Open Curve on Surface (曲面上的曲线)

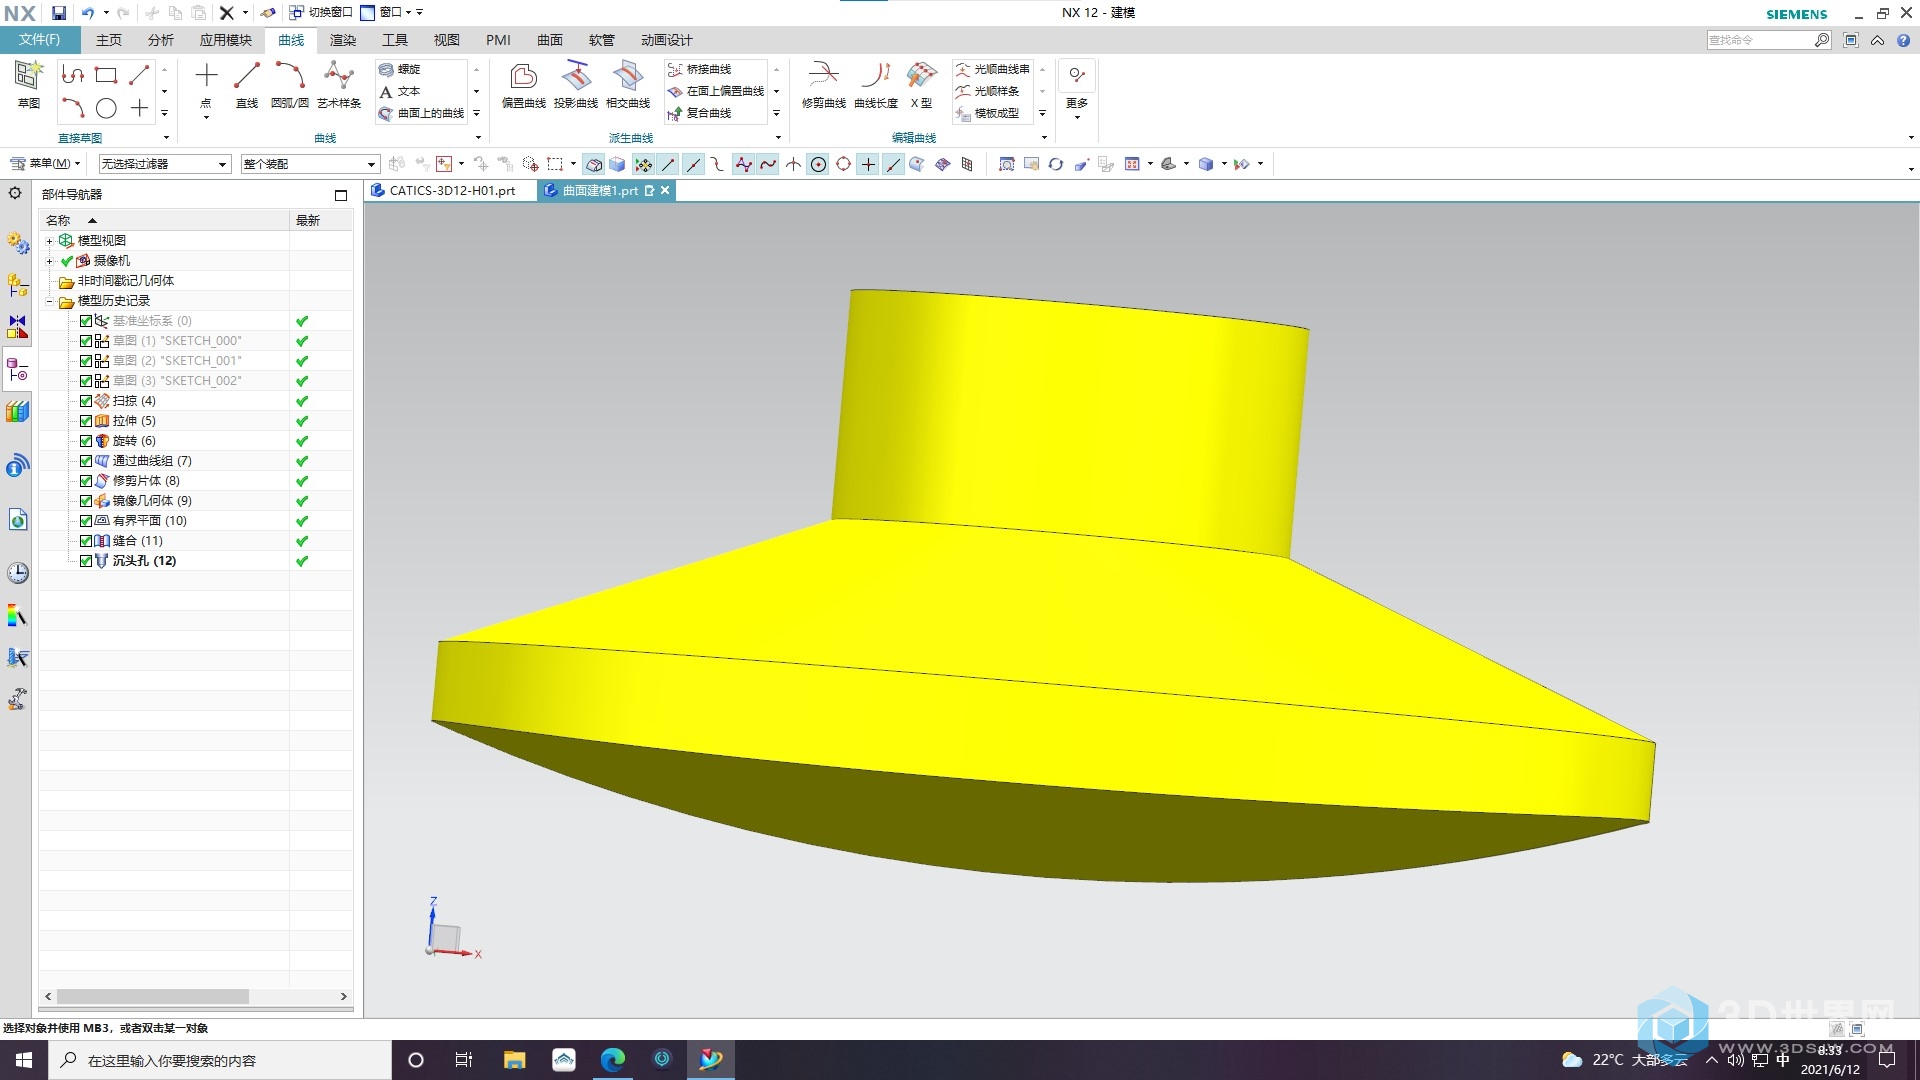pos(421,113)
